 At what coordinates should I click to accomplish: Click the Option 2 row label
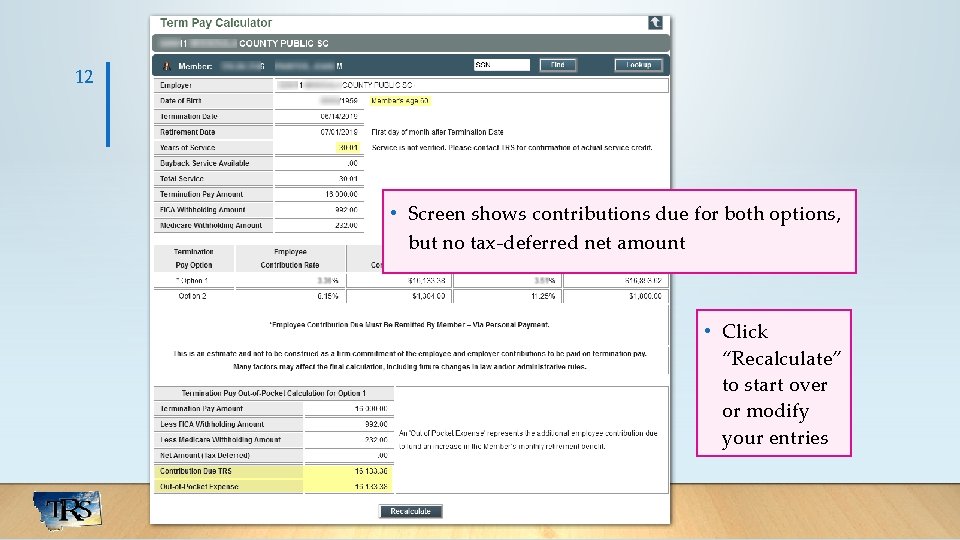pyautogui.click(x=192, y=296)
